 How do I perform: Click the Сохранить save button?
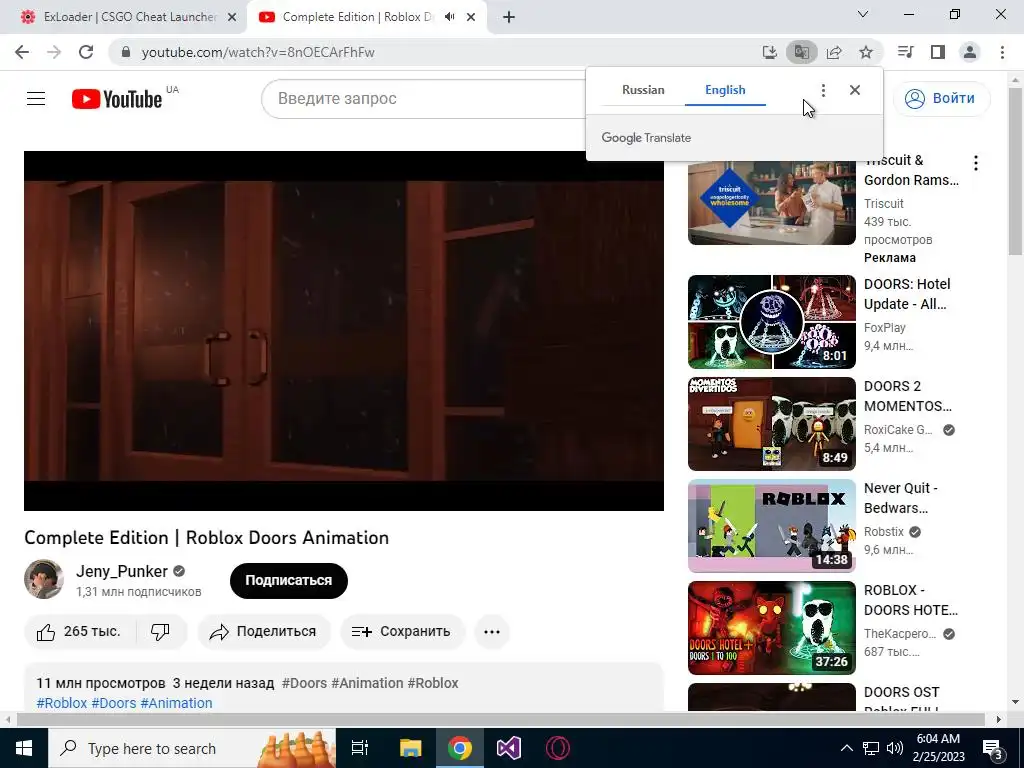click(x=402, y=632)
